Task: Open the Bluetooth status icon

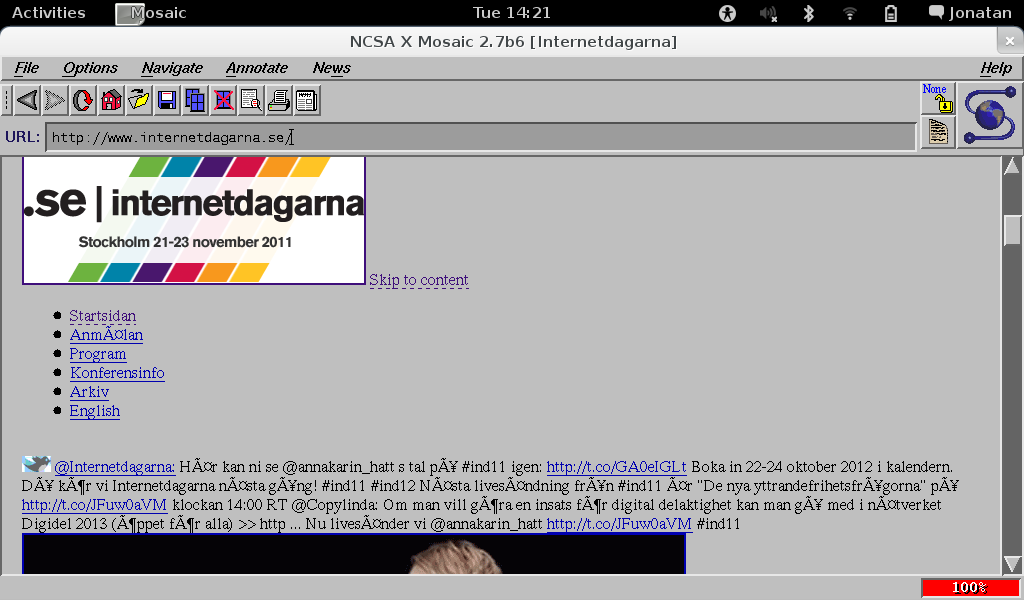Action: tap(808, 13)
